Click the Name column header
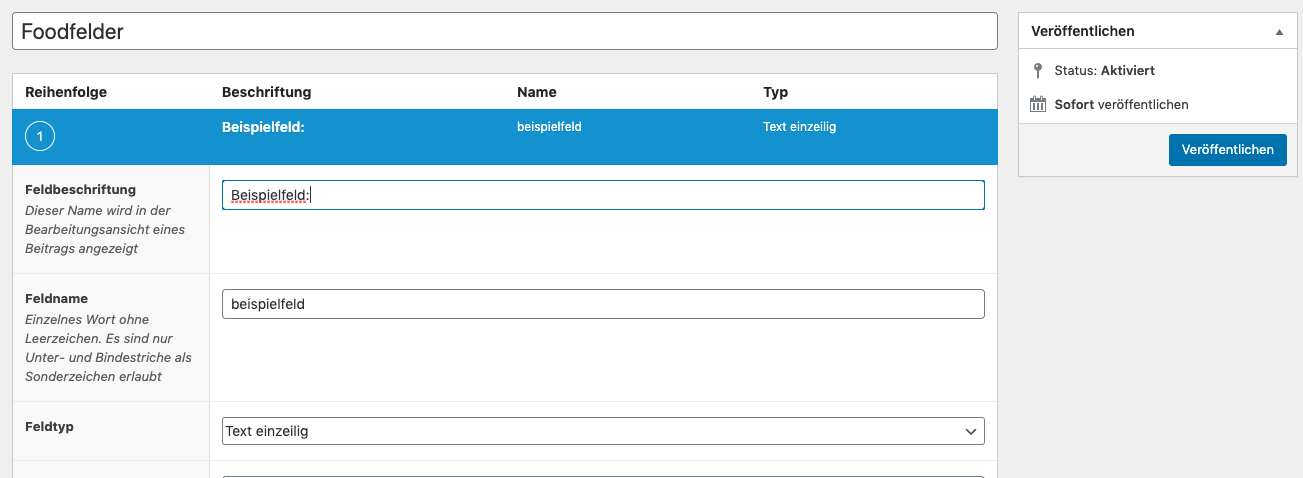 (537, 92)
